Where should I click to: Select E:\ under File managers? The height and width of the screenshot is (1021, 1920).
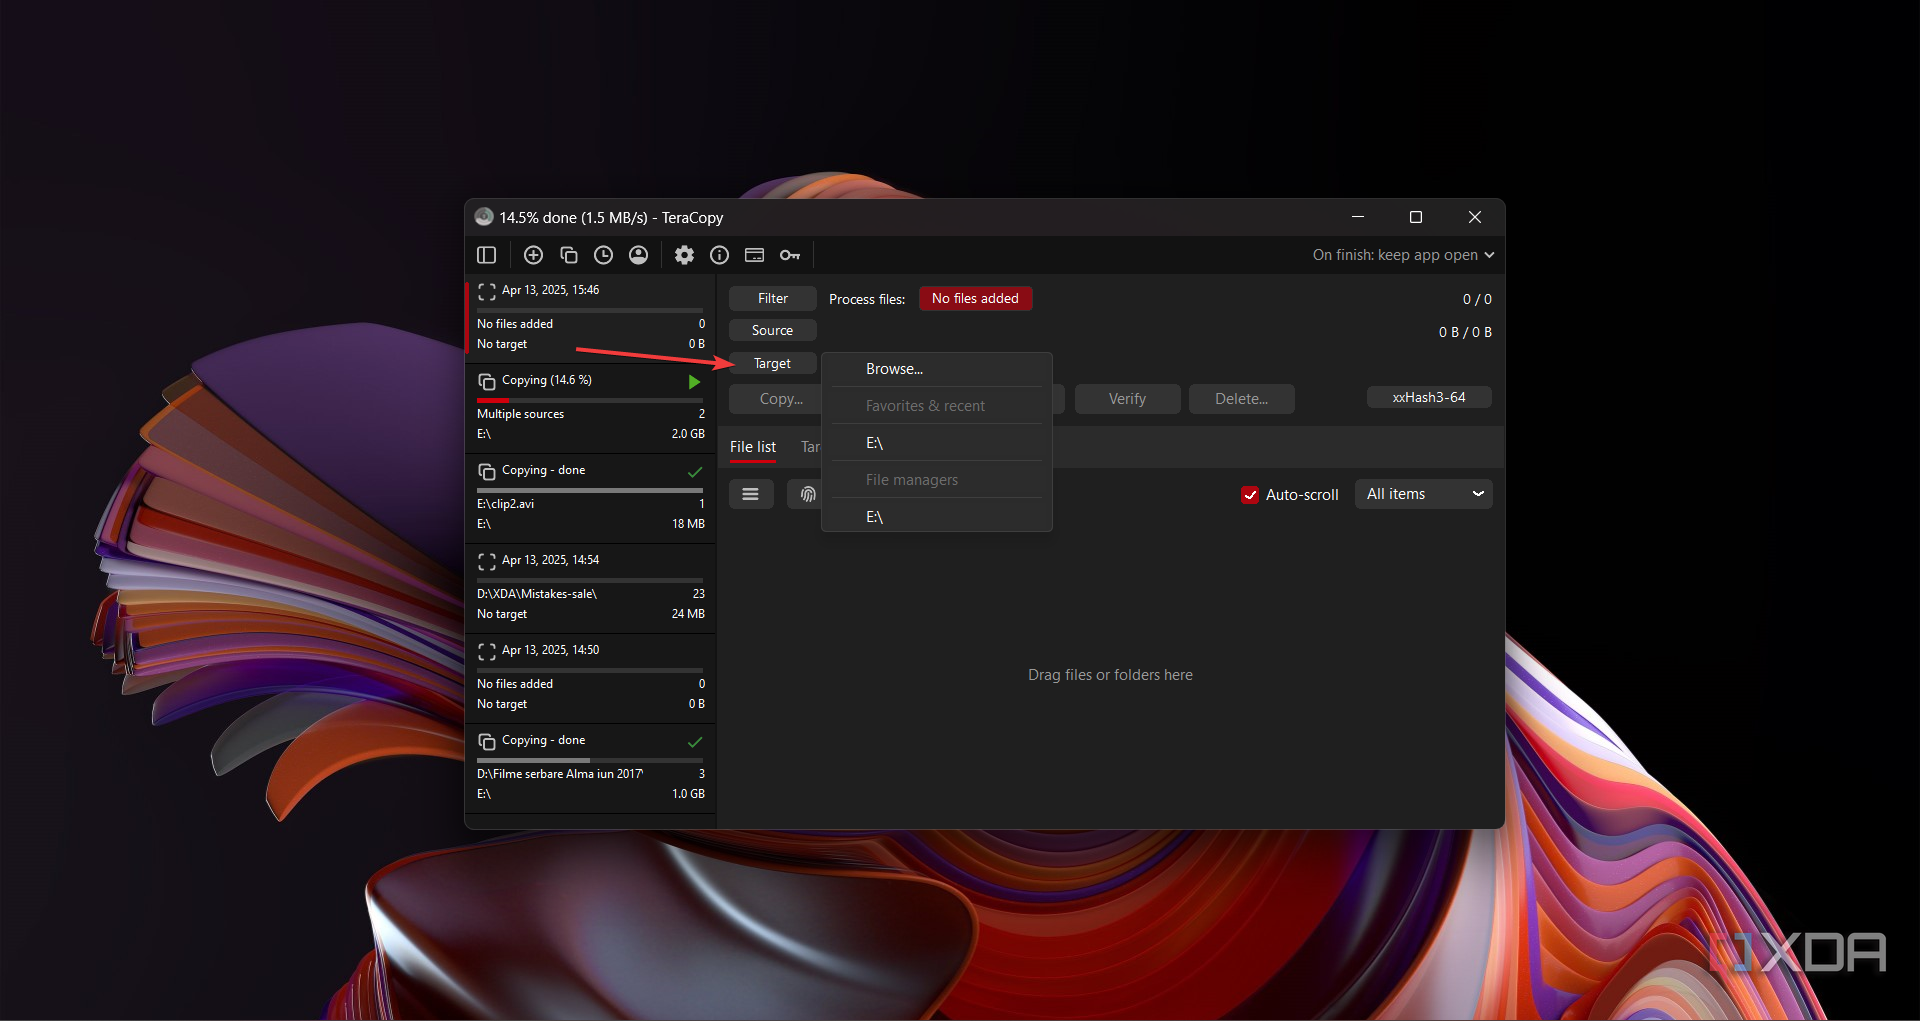[x=936, y=517]
